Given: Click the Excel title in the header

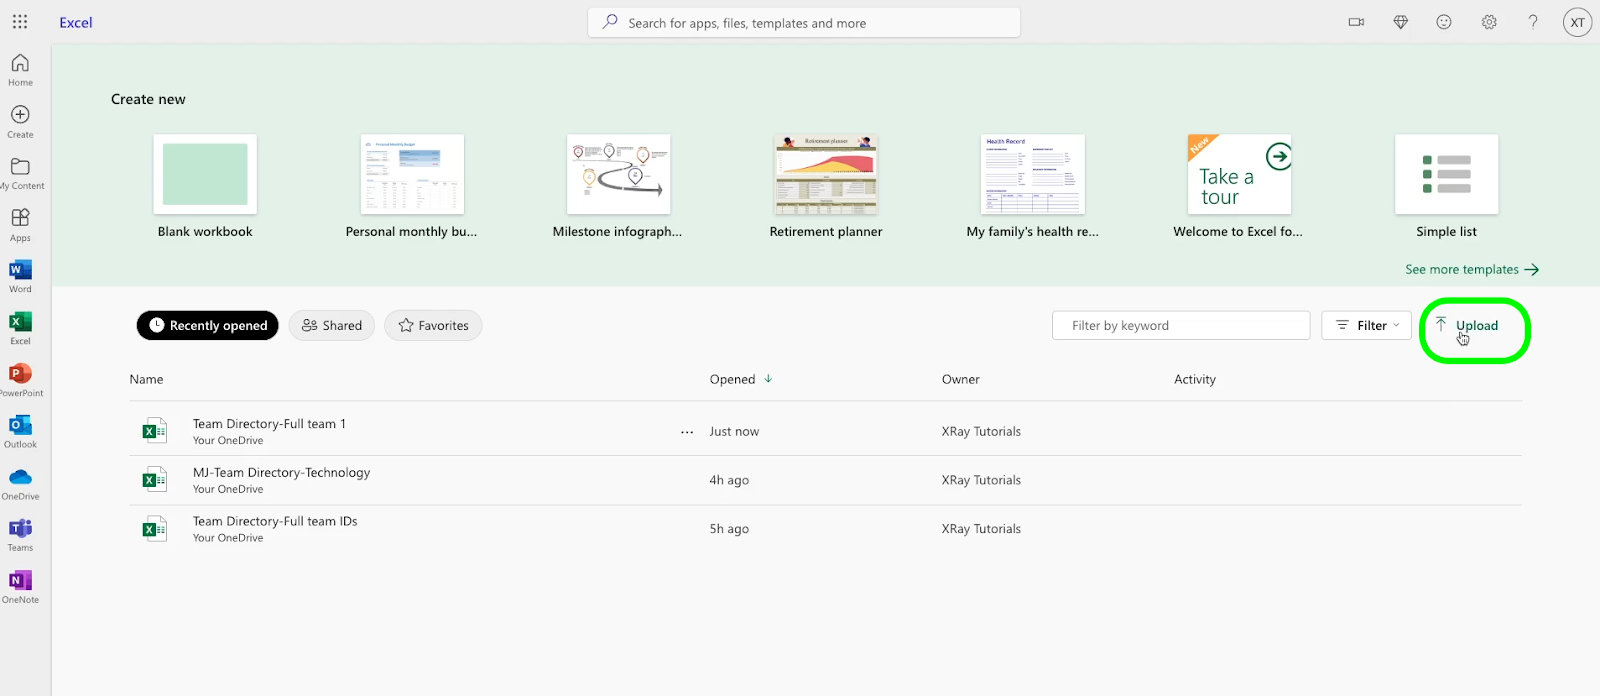Looking at the screenshot, I should pos(76,23).
